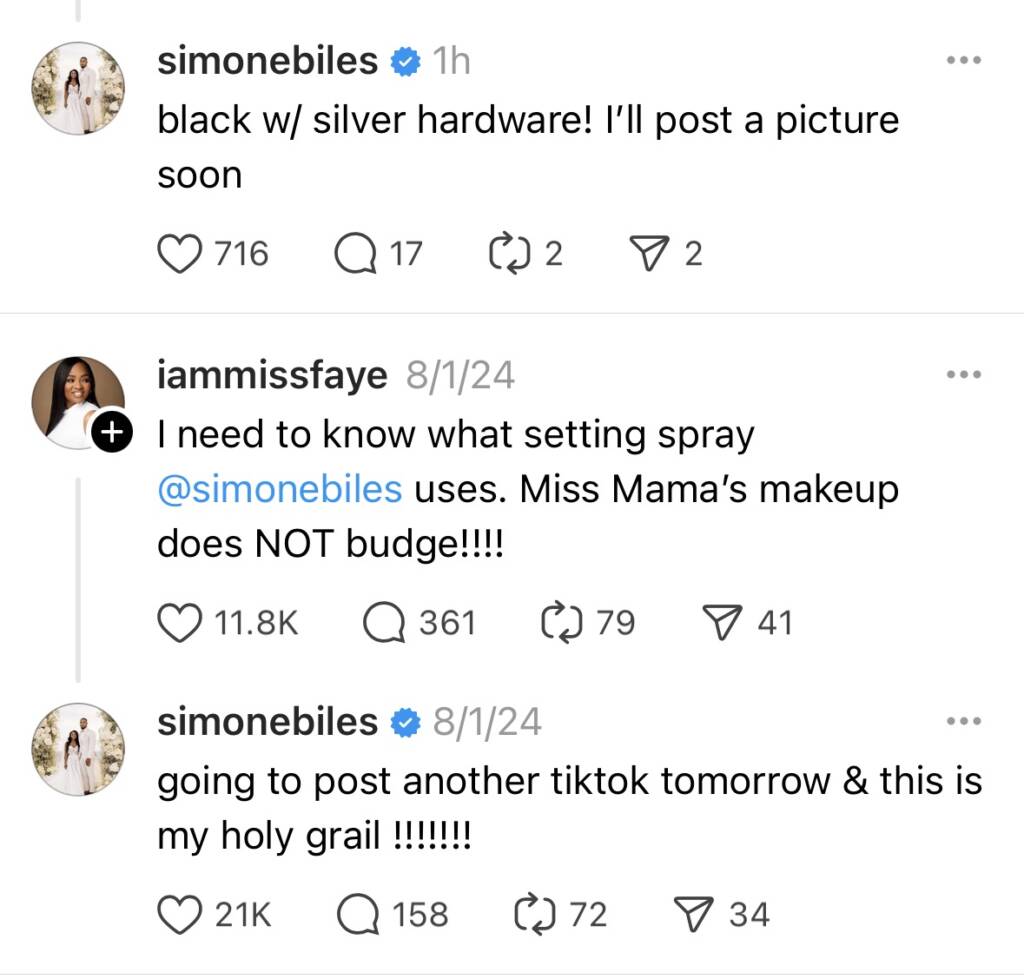Image resolution: width=1024 pixels, height=979 pixels.
Task: Open simonebiles avatar on the 1h reply
Action: click(x=79, y=87)
